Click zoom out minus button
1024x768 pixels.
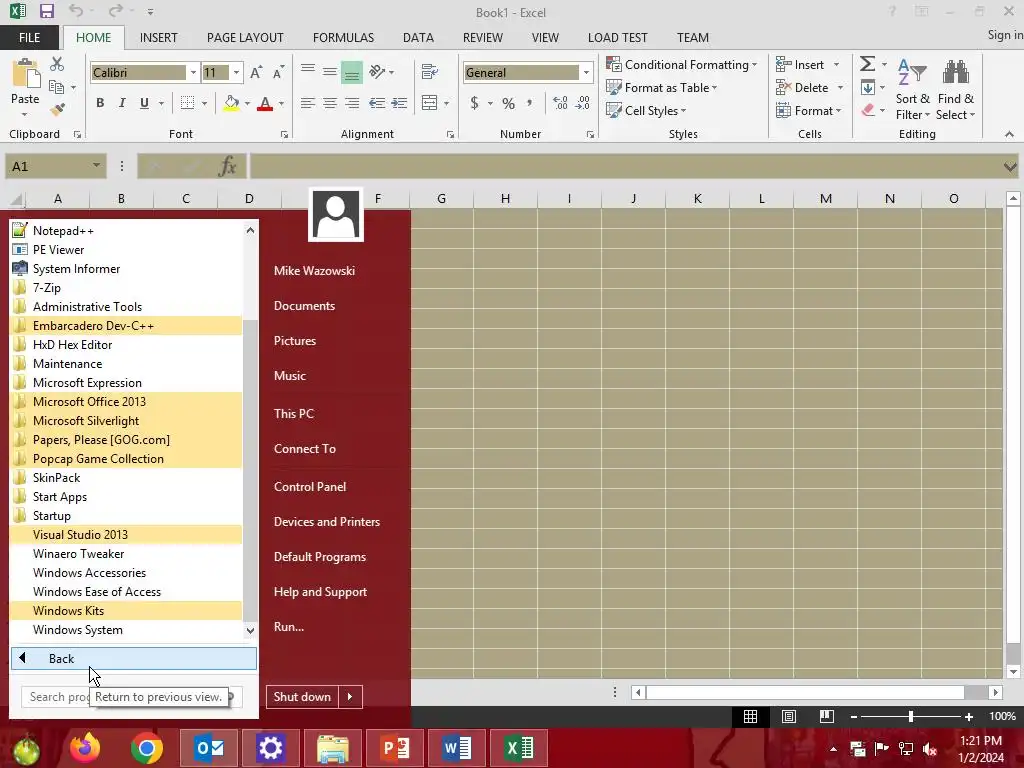[854, 717]
